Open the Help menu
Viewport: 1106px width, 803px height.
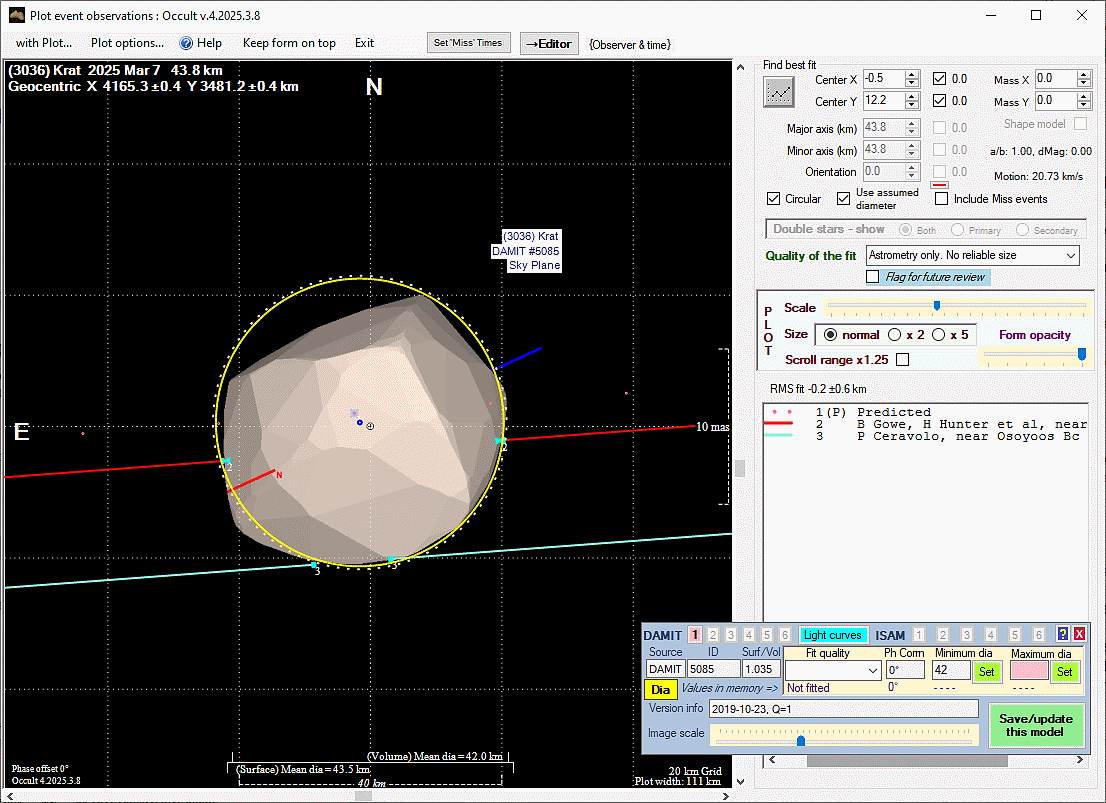209,43
